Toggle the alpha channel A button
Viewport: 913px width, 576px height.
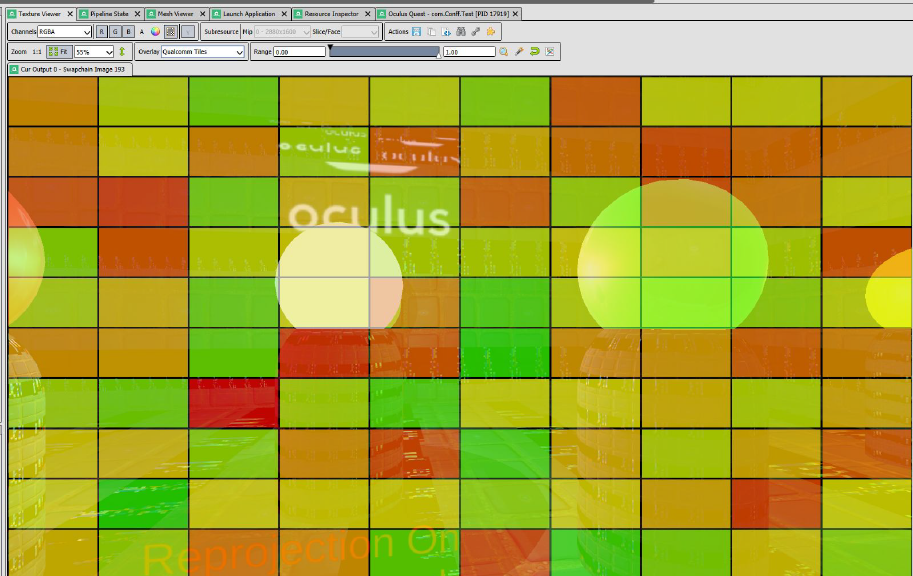(x=141, y=31)
